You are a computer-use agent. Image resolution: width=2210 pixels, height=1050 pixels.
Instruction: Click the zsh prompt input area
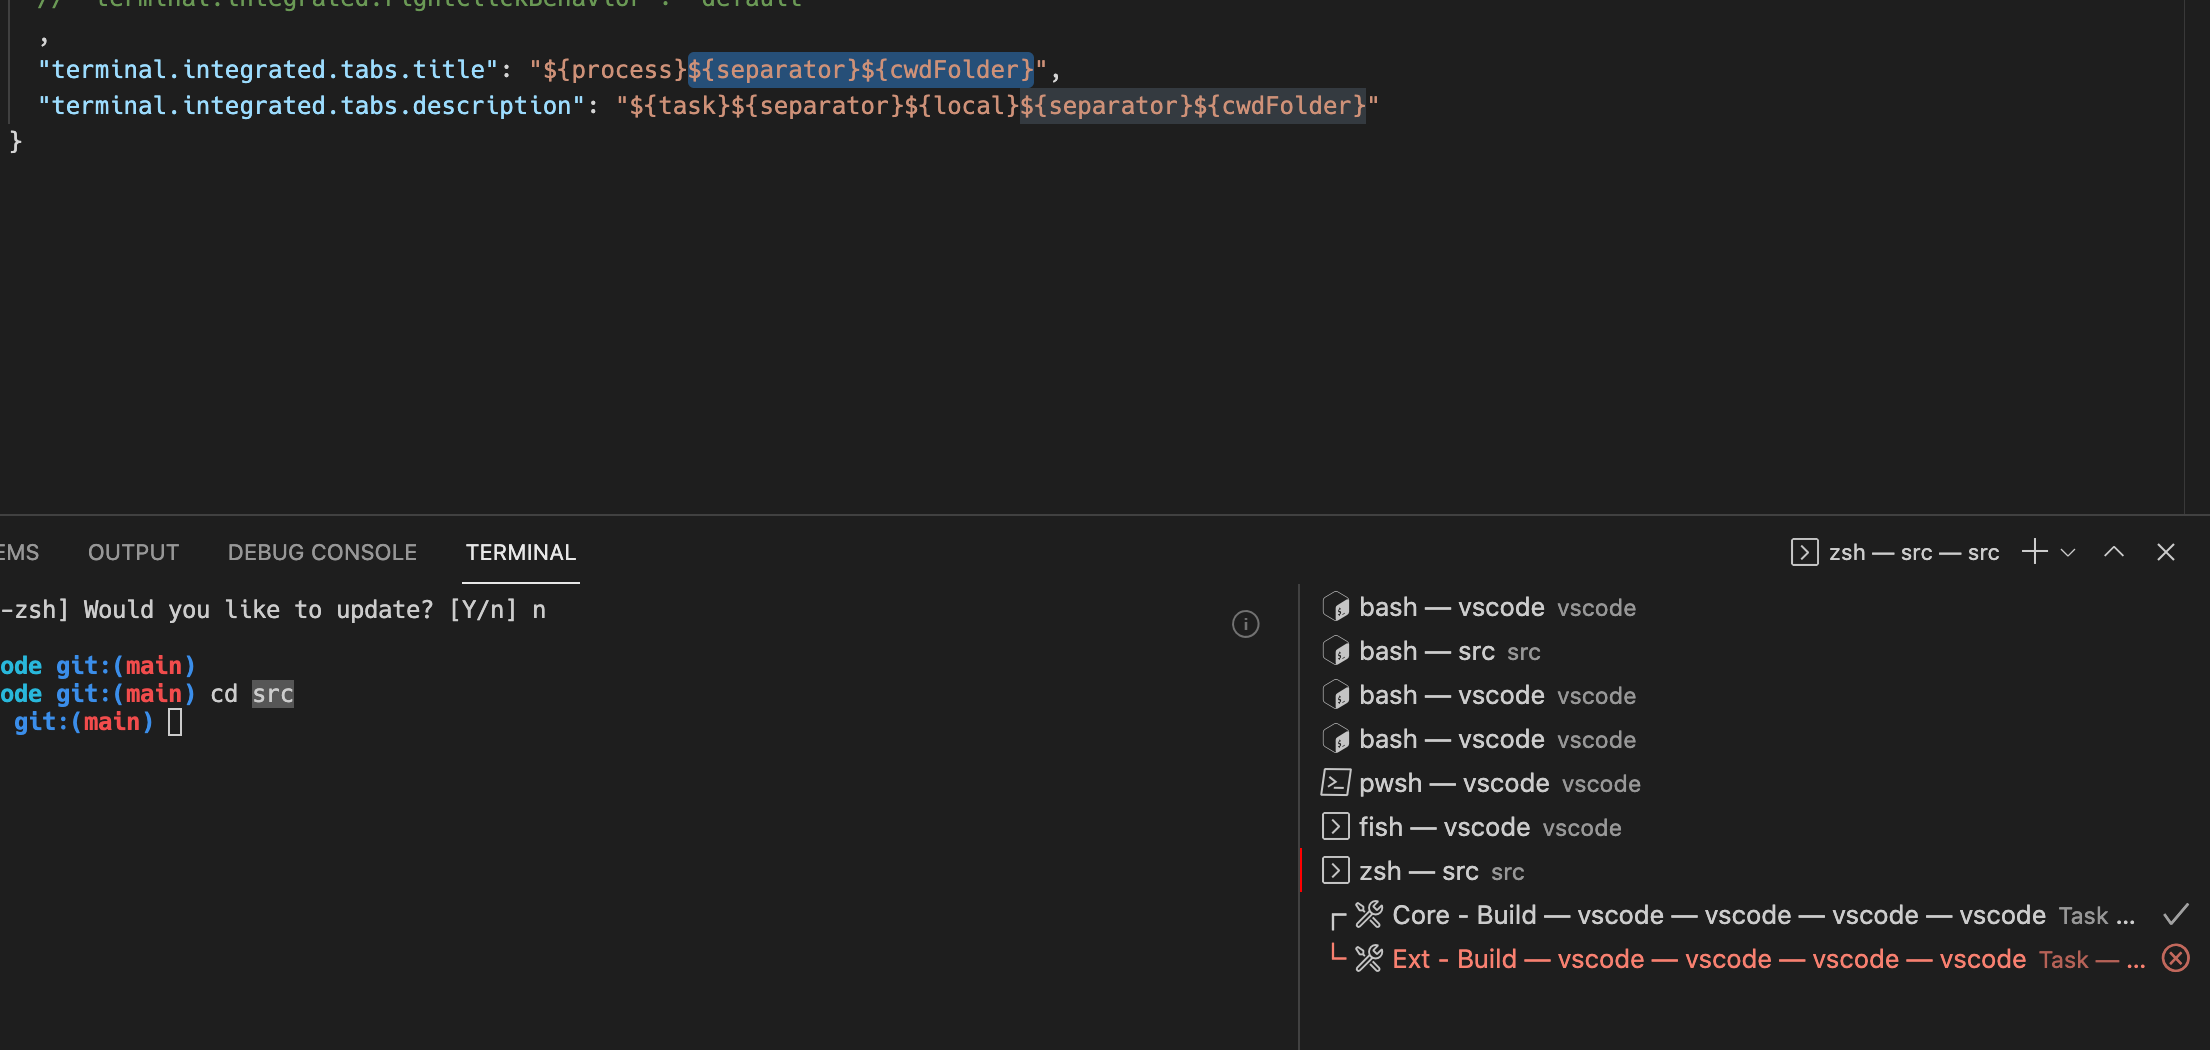point(176,720)
